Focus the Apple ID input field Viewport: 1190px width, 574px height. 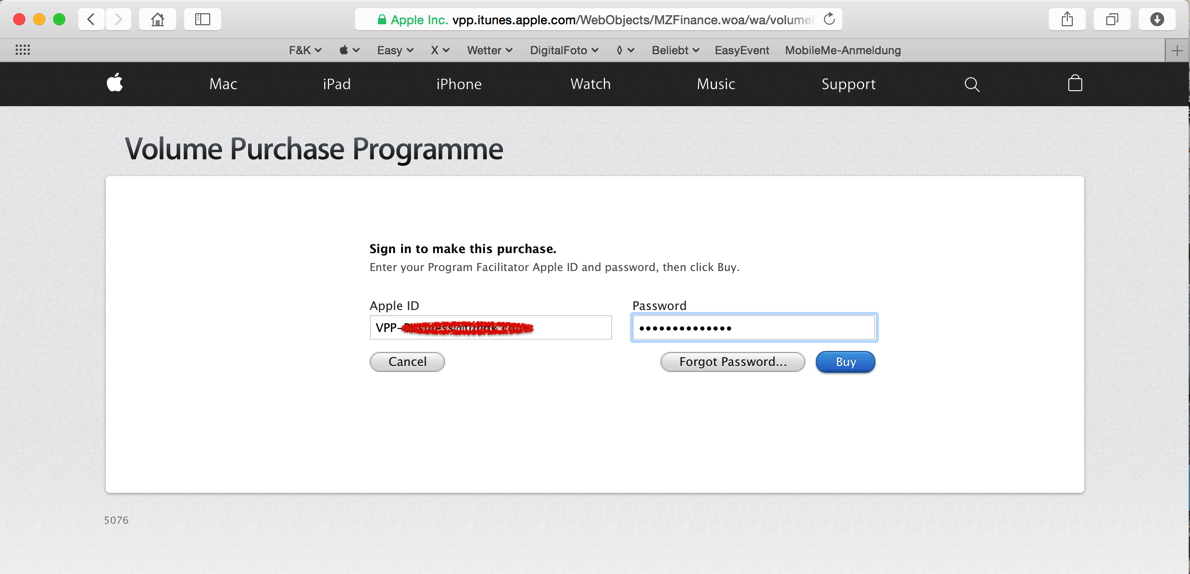[x=491, y=328]
